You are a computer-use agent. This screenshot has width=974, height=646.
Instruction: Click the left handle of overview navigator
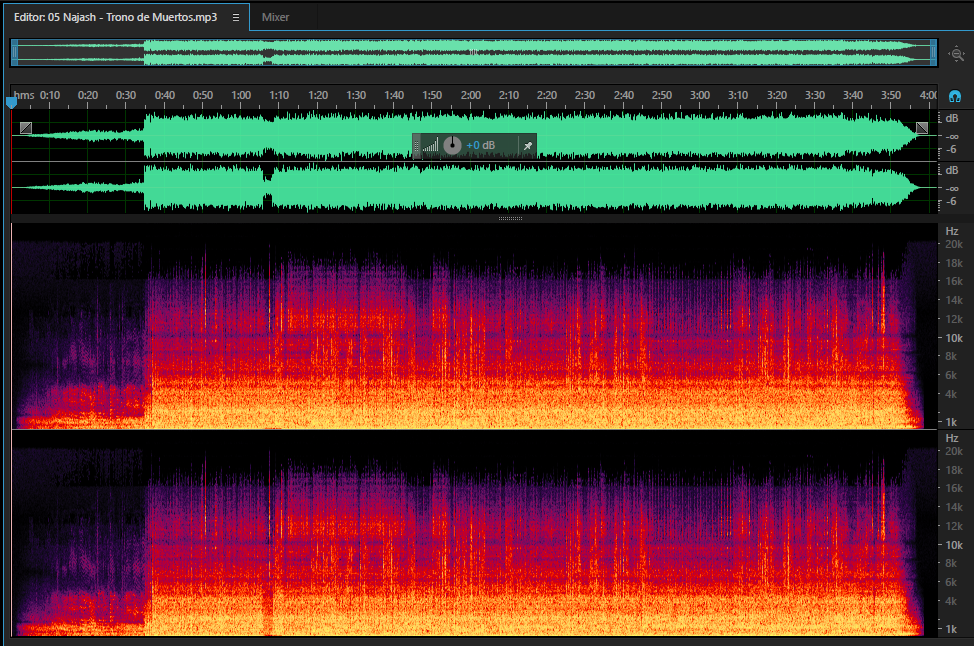point(14,53)
